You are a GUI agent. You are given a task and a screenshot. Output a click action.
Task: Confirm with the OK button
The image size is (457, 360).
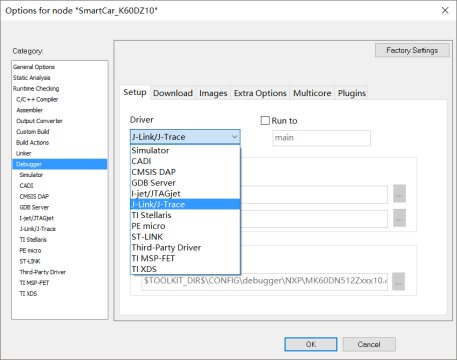coord(311,344)
